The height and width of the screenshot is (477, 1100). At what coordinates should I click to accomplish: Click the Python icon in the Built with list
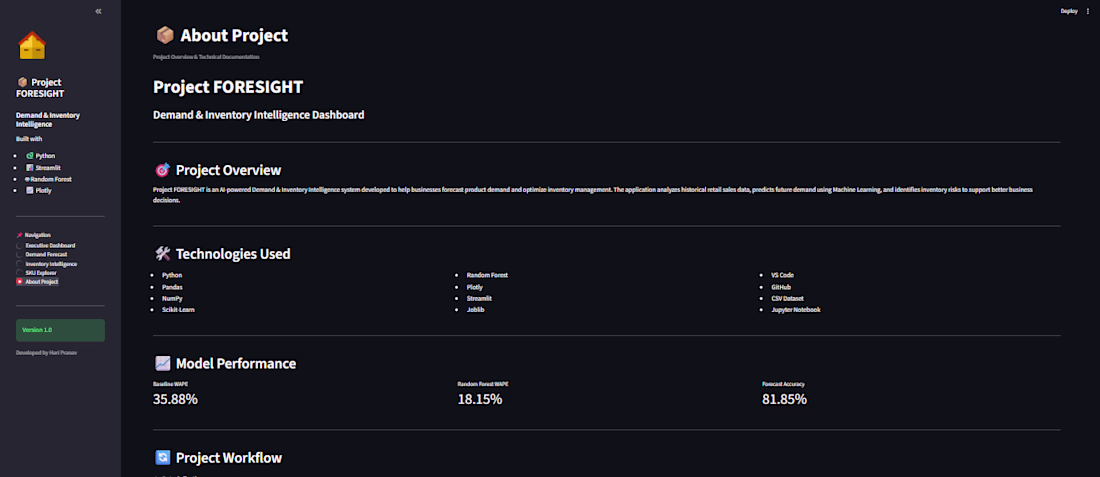coord(29,156)
